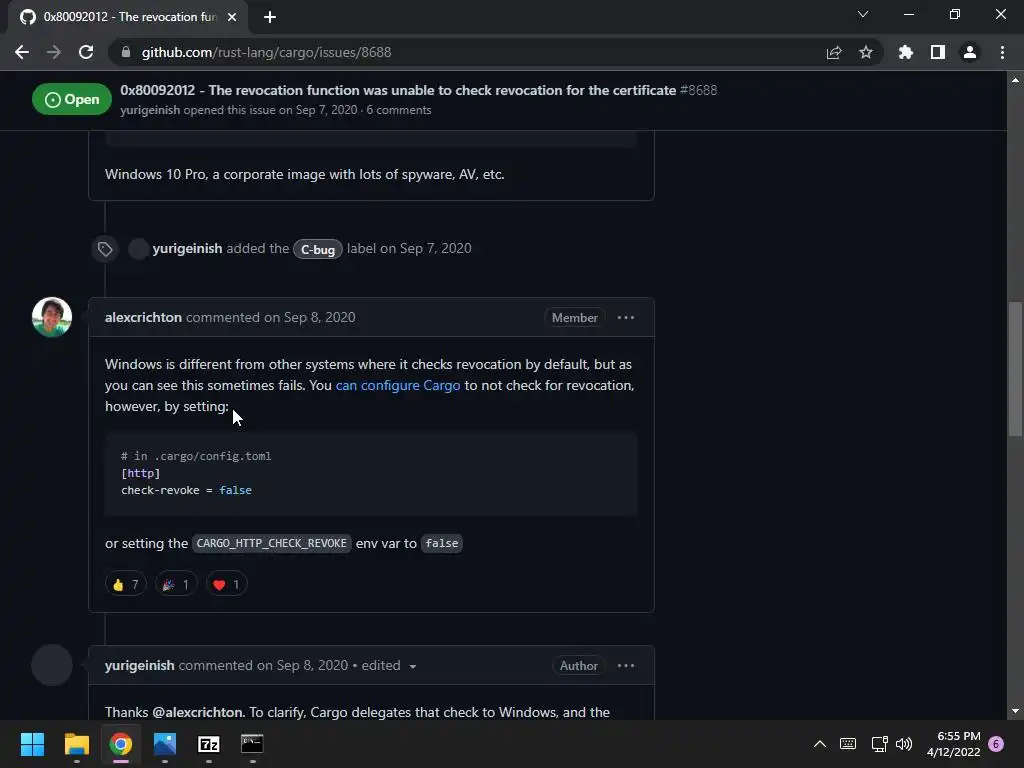Viewport: 1024px width, 768px height.
Task: Reload the GitHub issue page
Action: pos(86,52)
